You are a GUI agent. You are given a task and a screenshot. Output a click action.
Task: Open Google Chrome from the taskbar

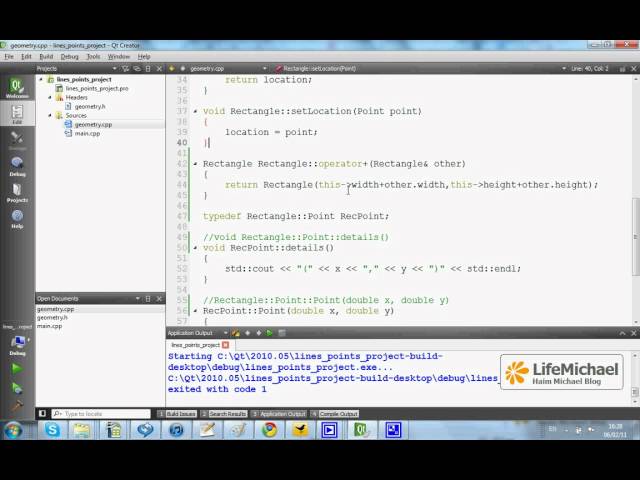(269, 430)
